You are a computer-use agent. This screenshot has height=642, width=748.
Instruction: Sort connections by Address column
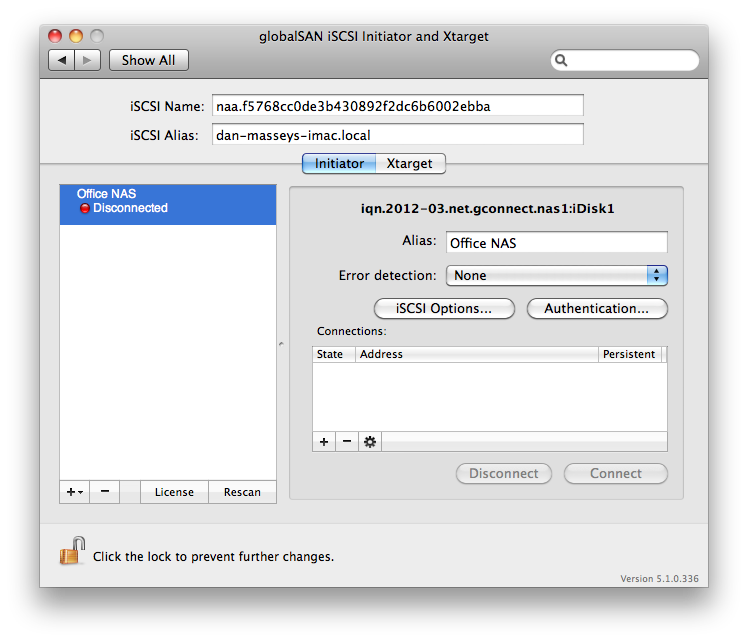477,354
